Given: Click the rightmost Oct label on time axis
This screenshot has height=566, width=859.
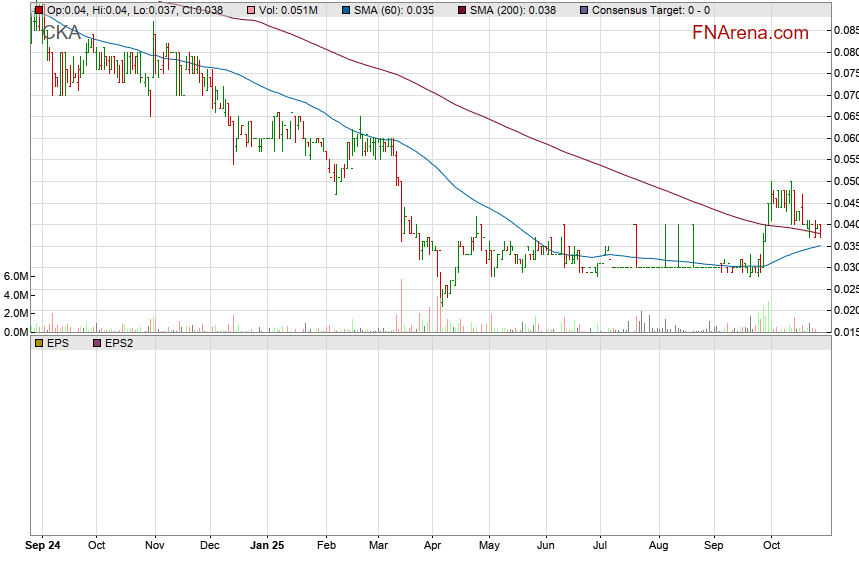Looking at the screenshot, I should coord(770,546).
